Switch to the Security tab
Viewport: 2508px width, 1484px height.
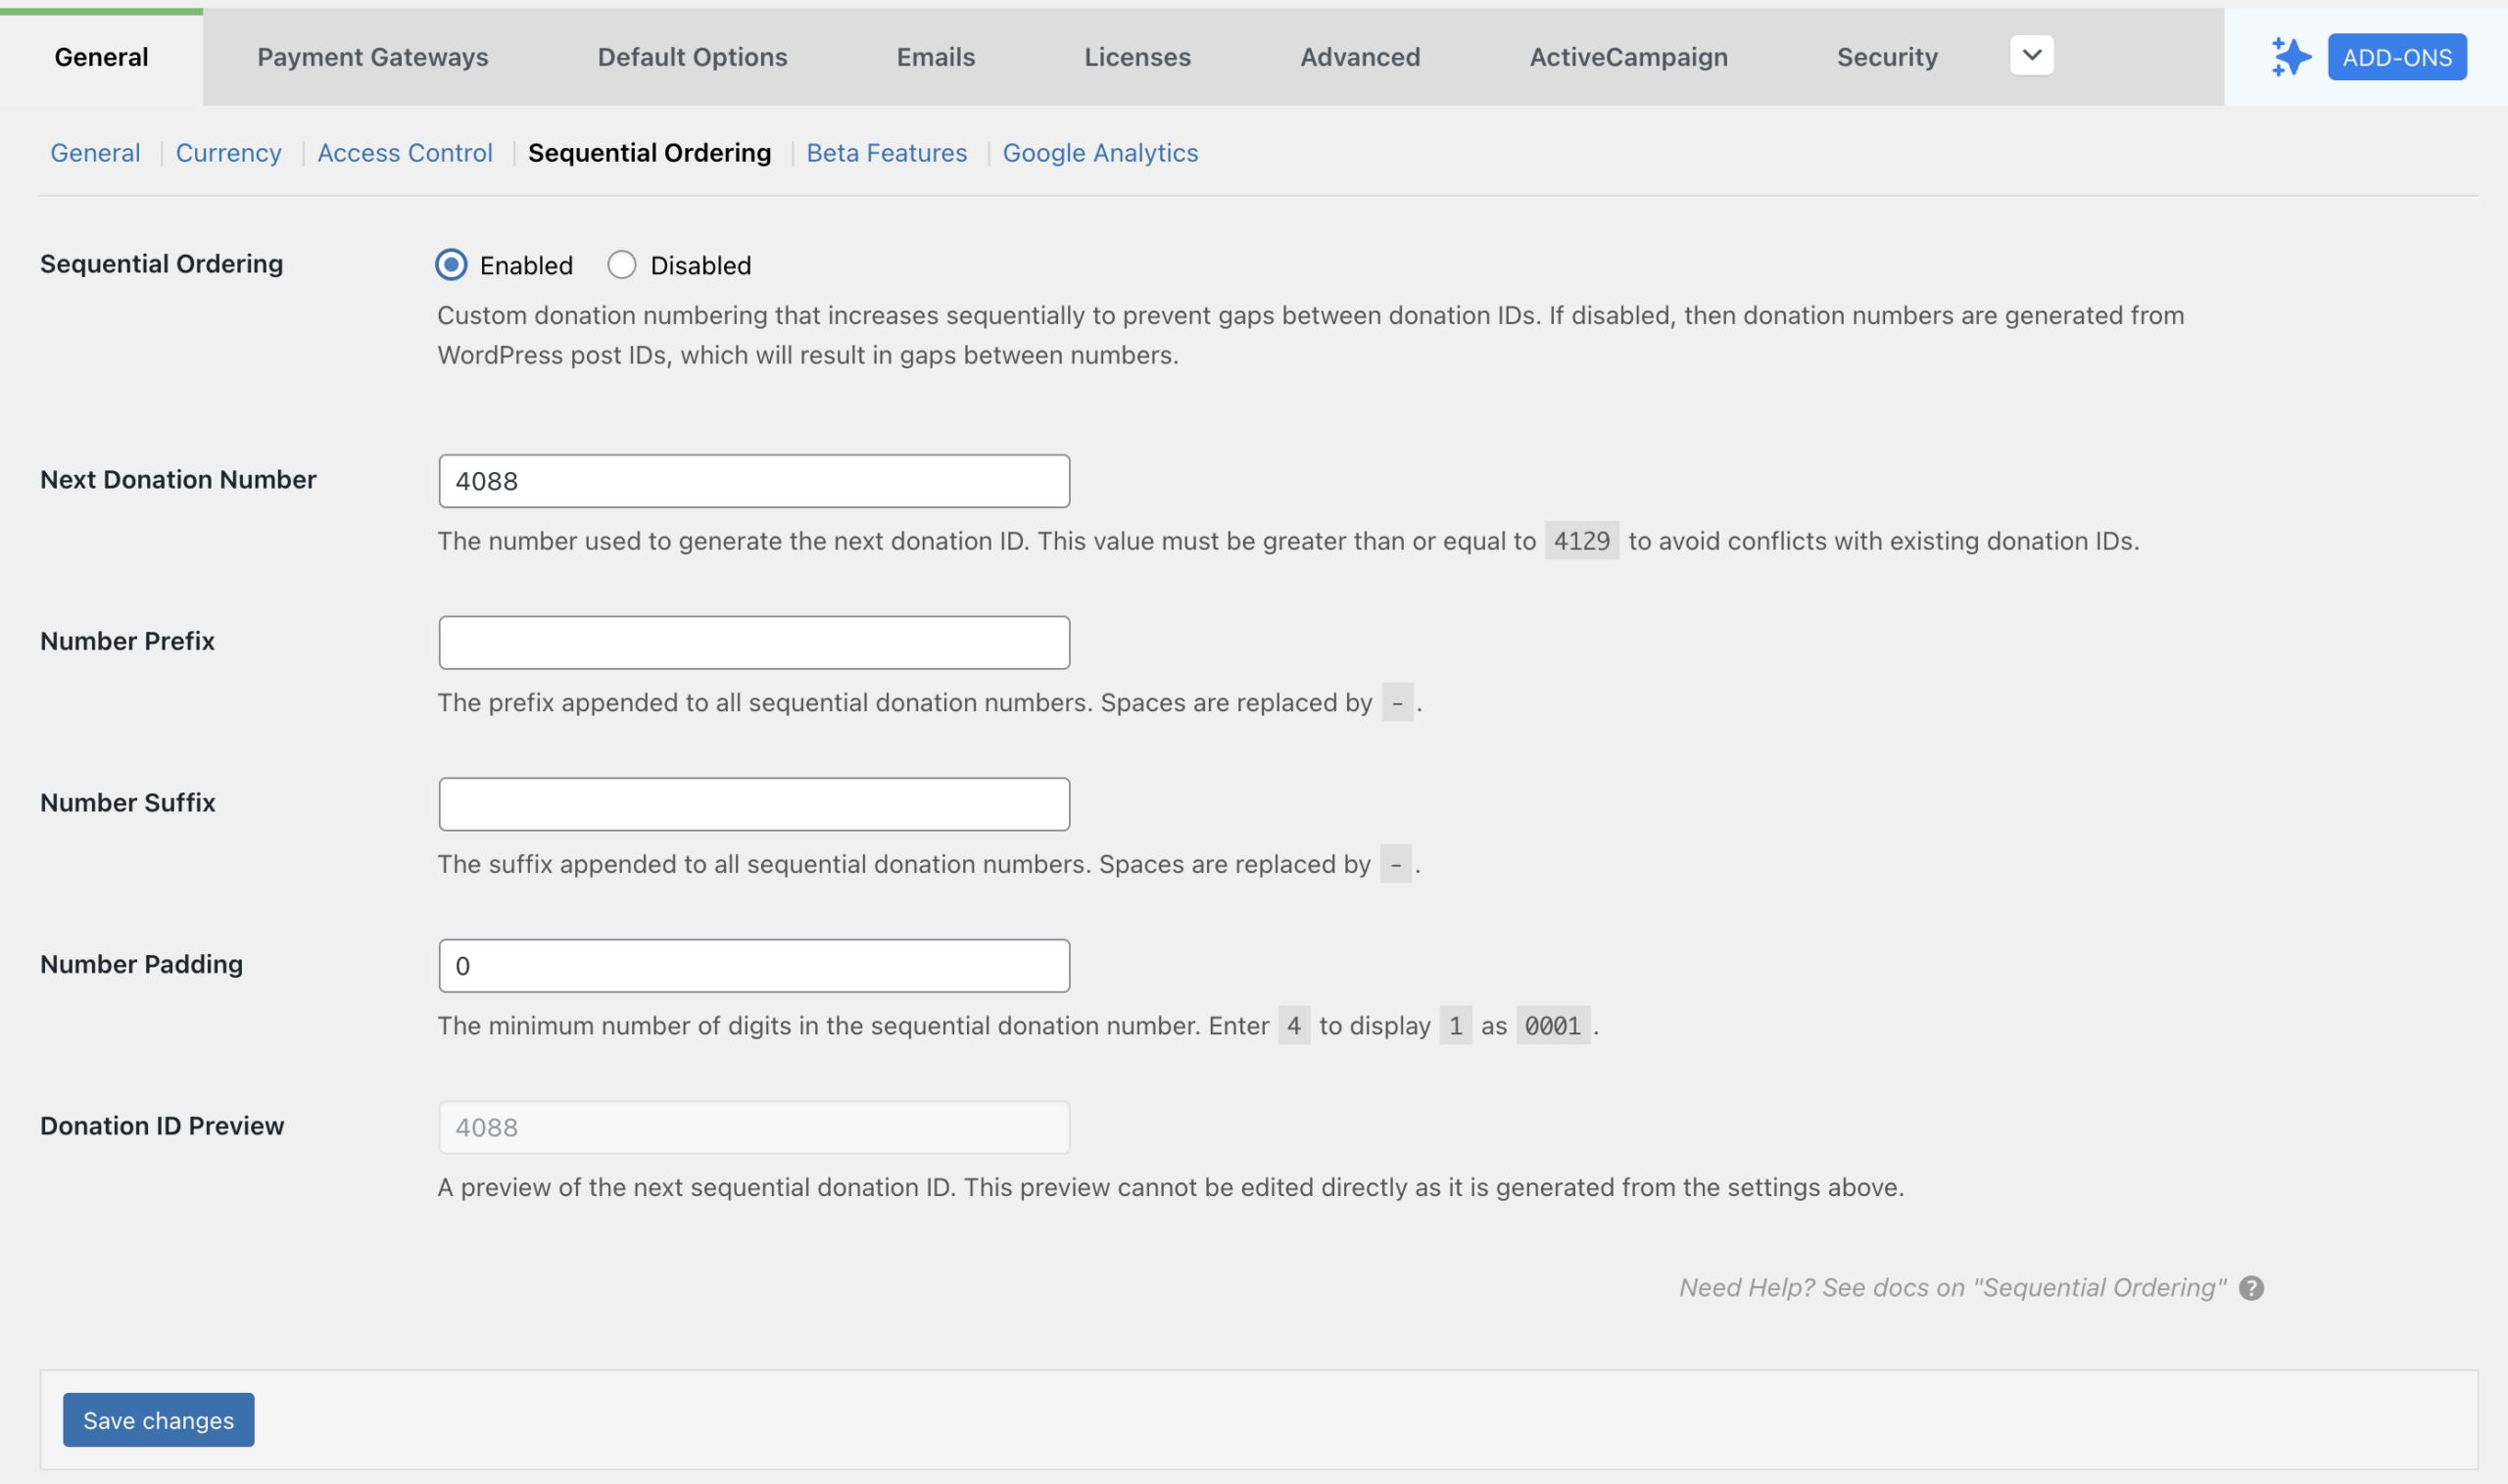click(x=1886, y=57)
